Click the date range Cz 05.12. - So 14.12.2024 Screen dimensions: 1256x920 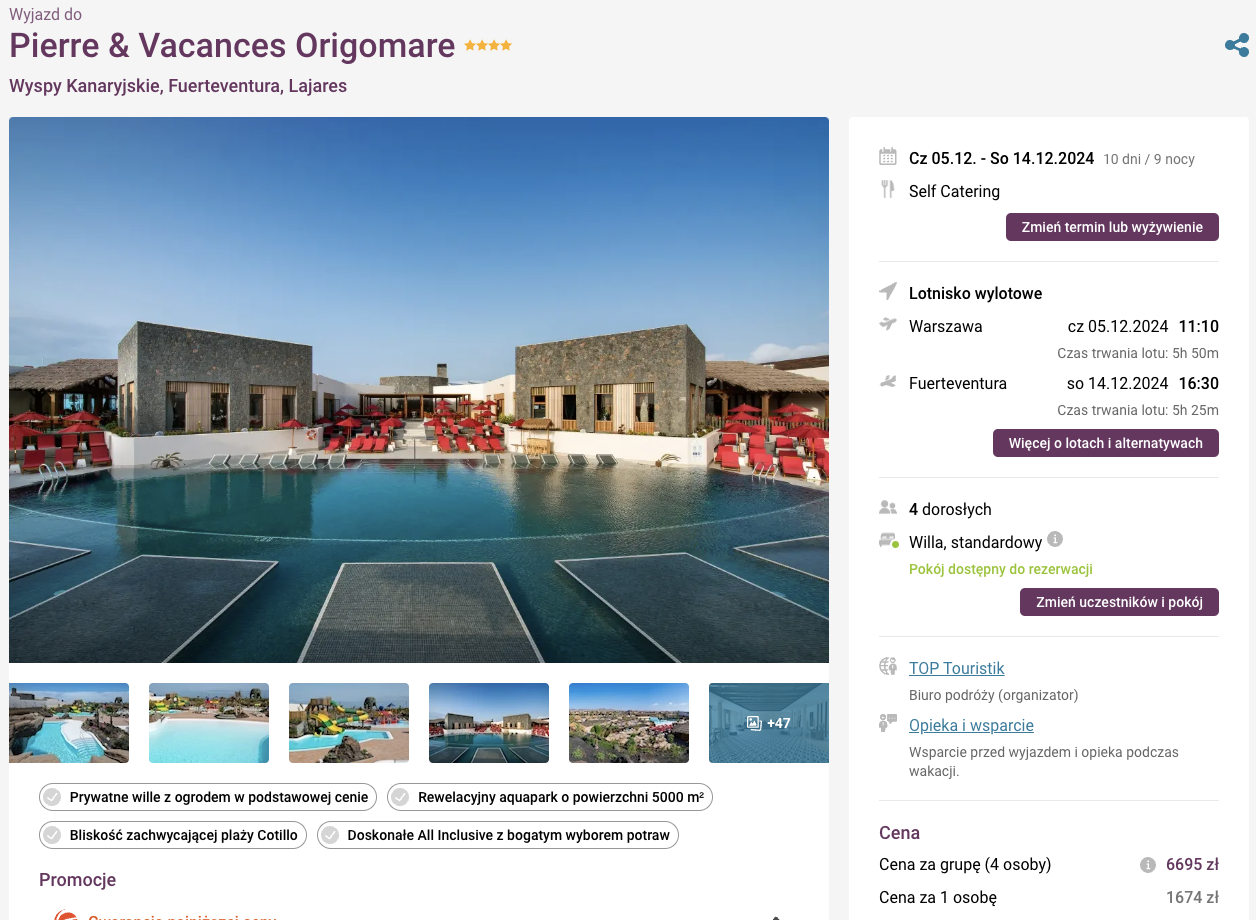pyautogui.click(x=1001, y=158)
